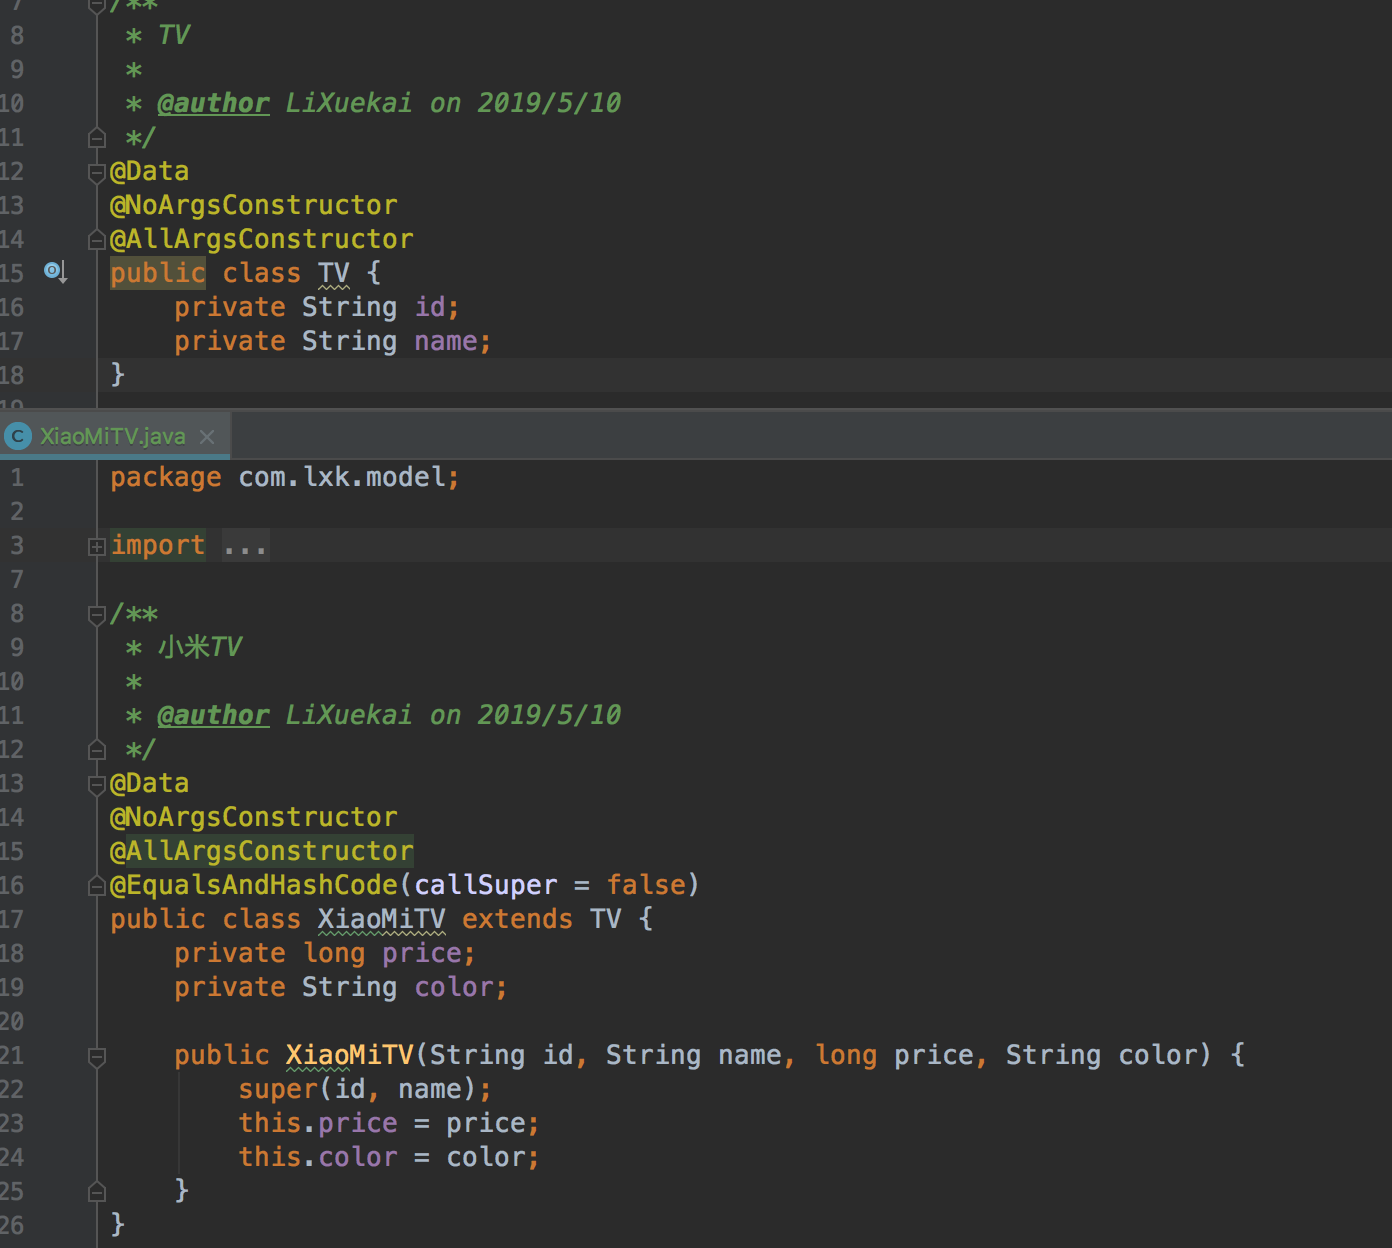This screenshot has width=1392, height=1248.
Task: Click the 'super' call in constructor
Action: pyautogui.click(x=278, y=1089)
